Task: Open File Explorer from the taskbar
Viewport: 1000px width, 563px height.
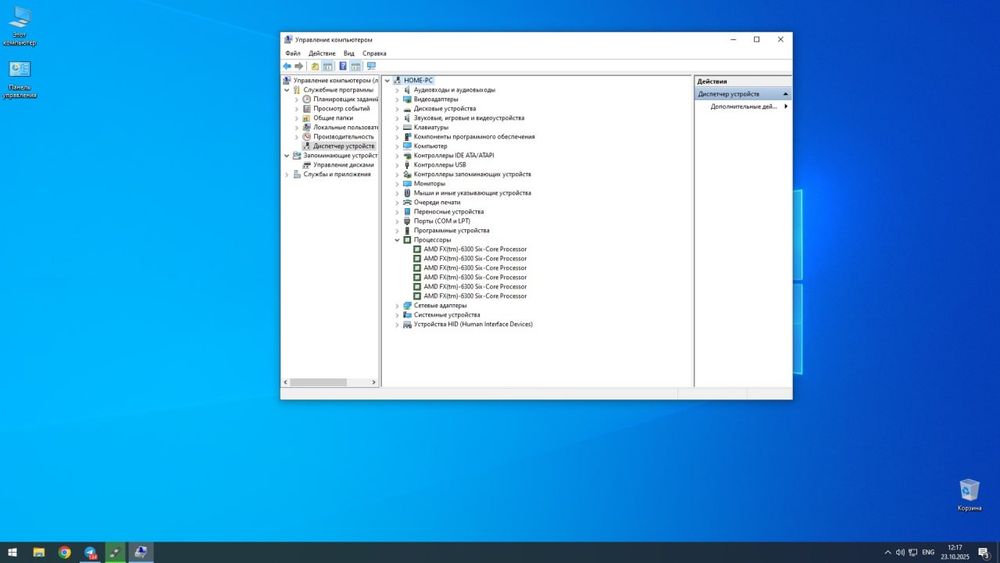Action: click(39, 552)
